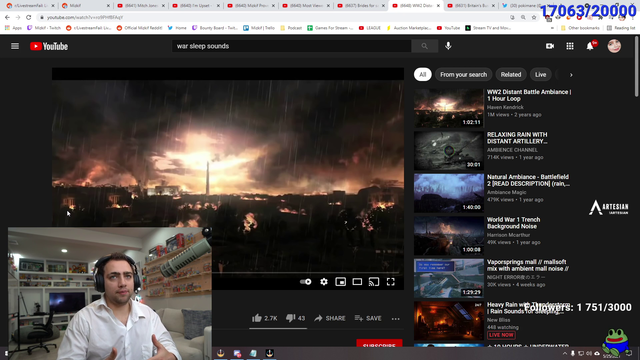Open the account avatar menu
The image size is (640, 360).
[614, 46]
